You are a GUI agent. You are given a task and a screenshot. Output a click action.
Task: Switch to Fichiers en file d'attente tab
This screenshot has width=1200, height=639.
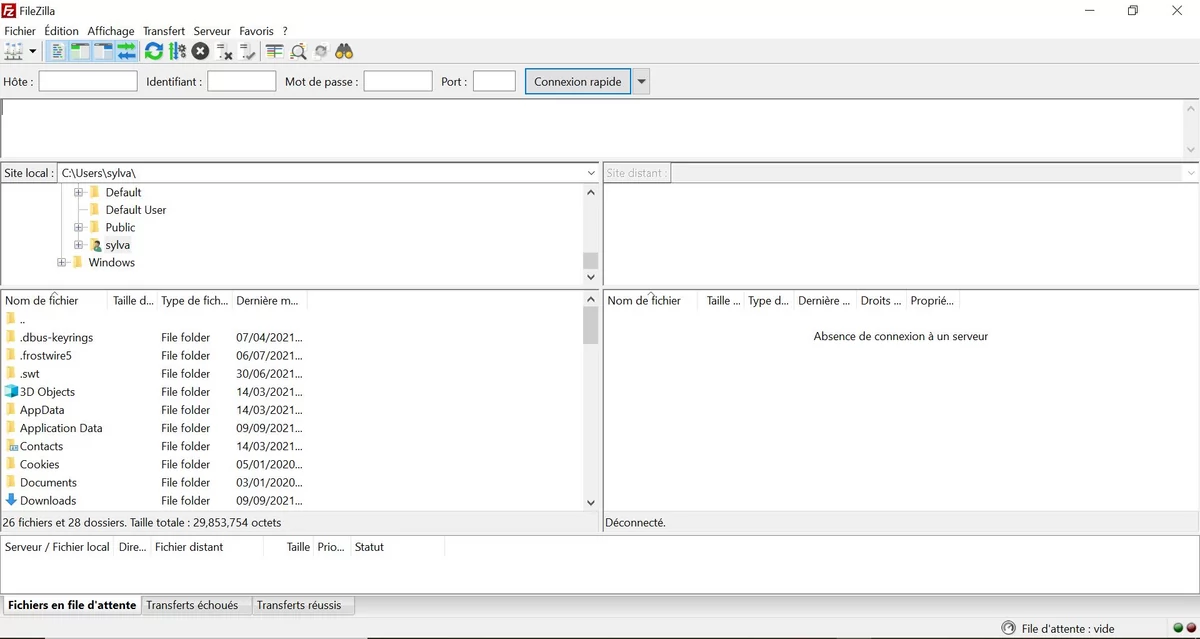72,605
